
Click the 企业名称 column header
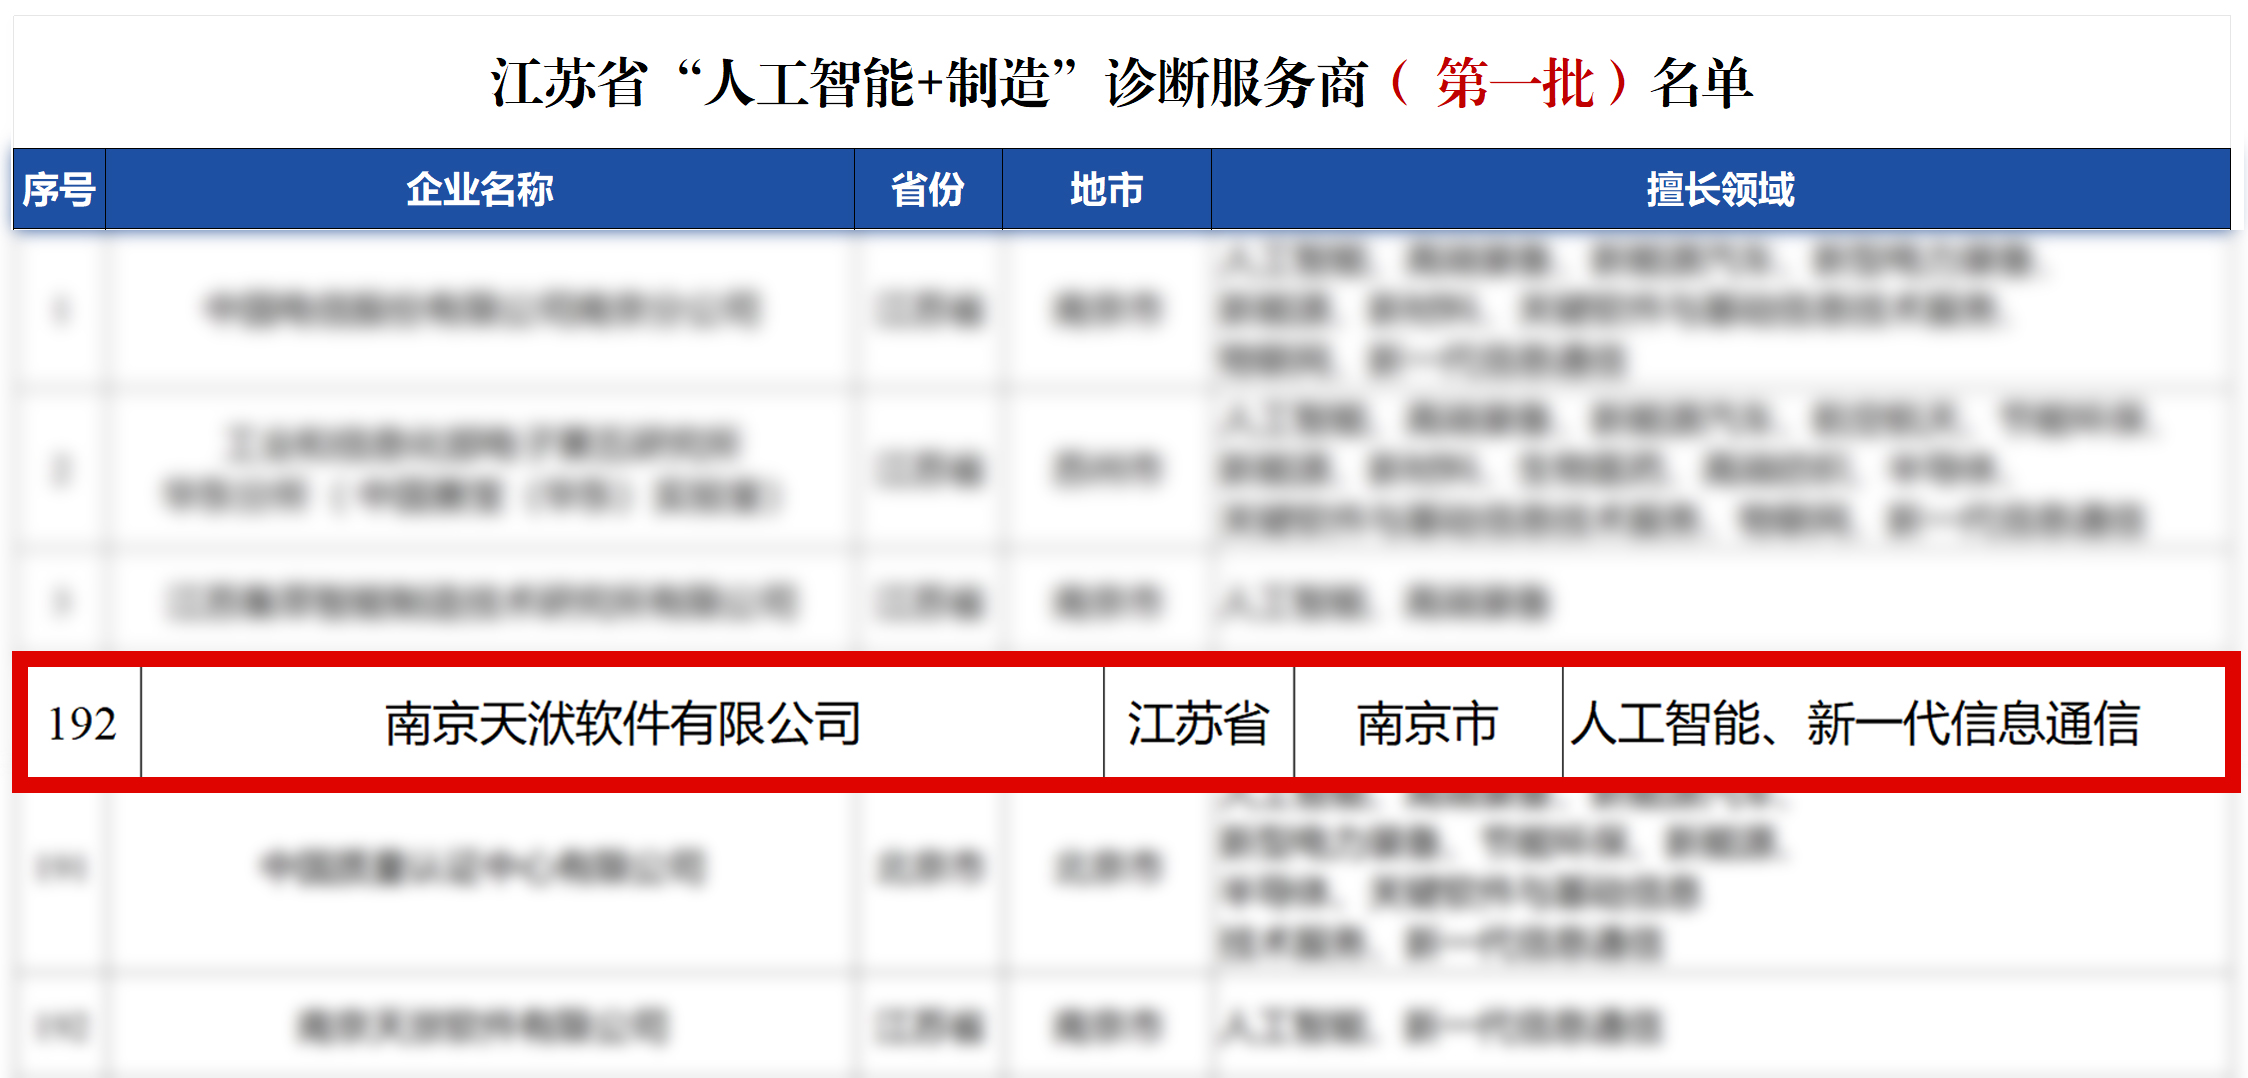pyautogui.click(x=480, y=189)
